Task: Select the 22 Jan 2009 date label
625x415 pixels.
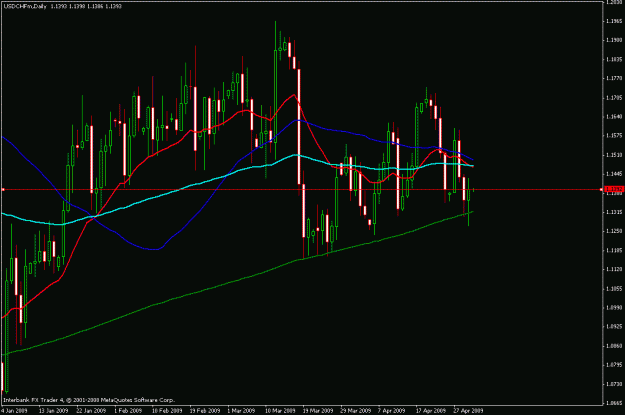Action: [x=91, y=410]
